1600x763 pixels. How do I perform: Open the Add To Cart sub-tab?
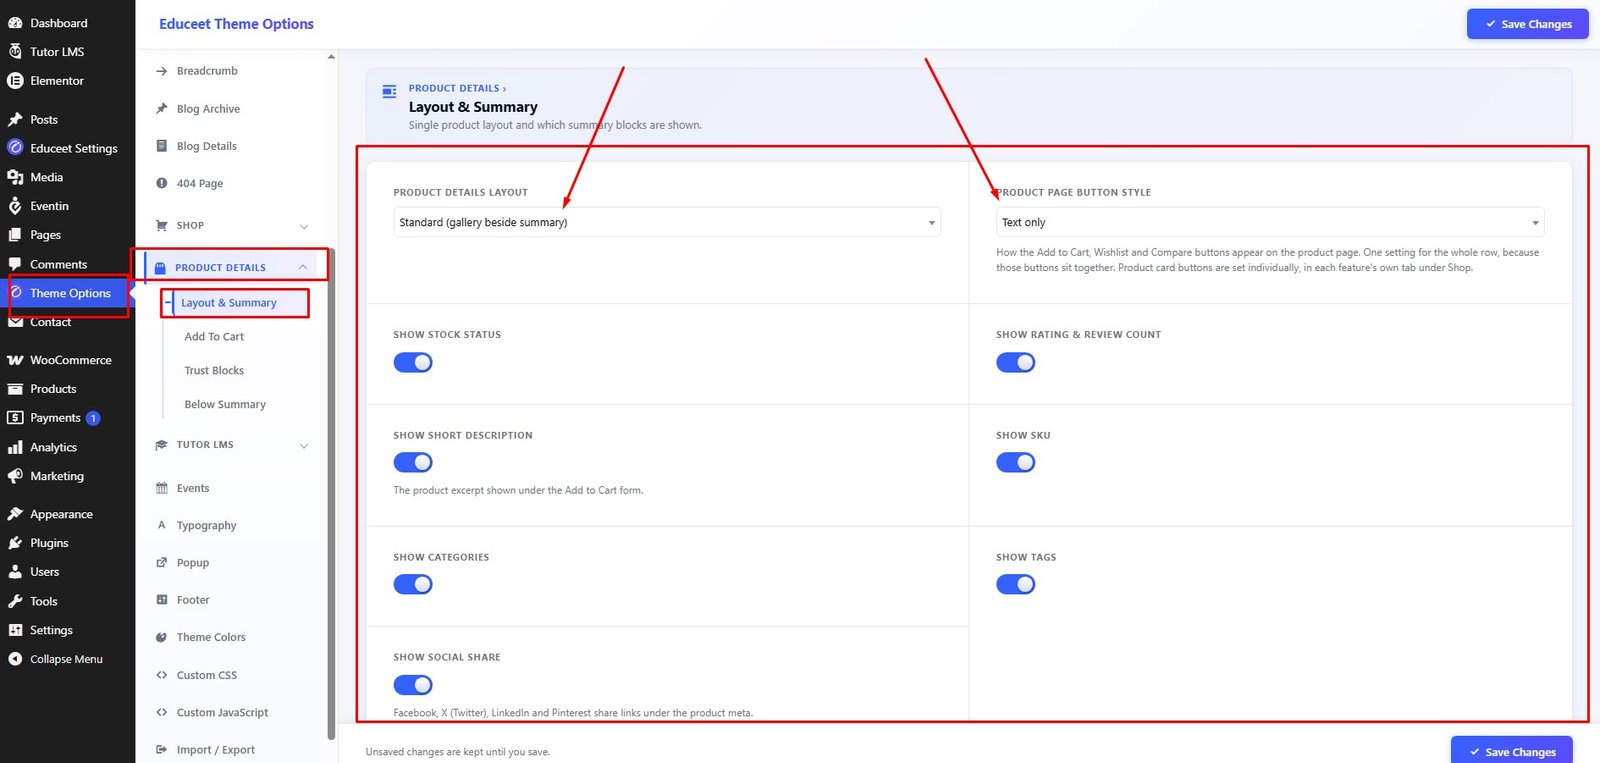click(214, 337)
